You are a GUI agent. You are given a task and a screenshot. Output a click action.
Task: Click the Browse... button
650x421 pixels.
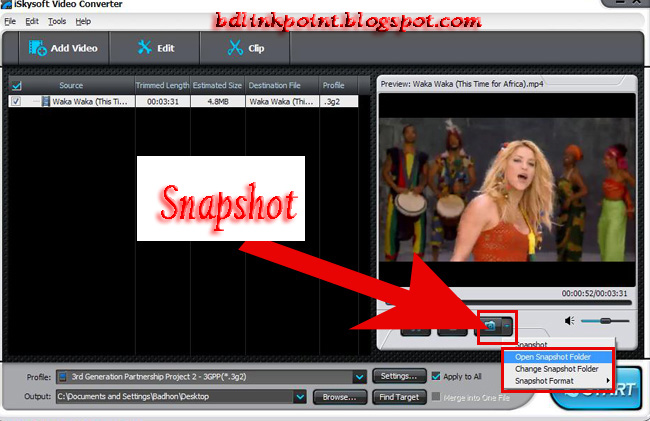[340, 397]
